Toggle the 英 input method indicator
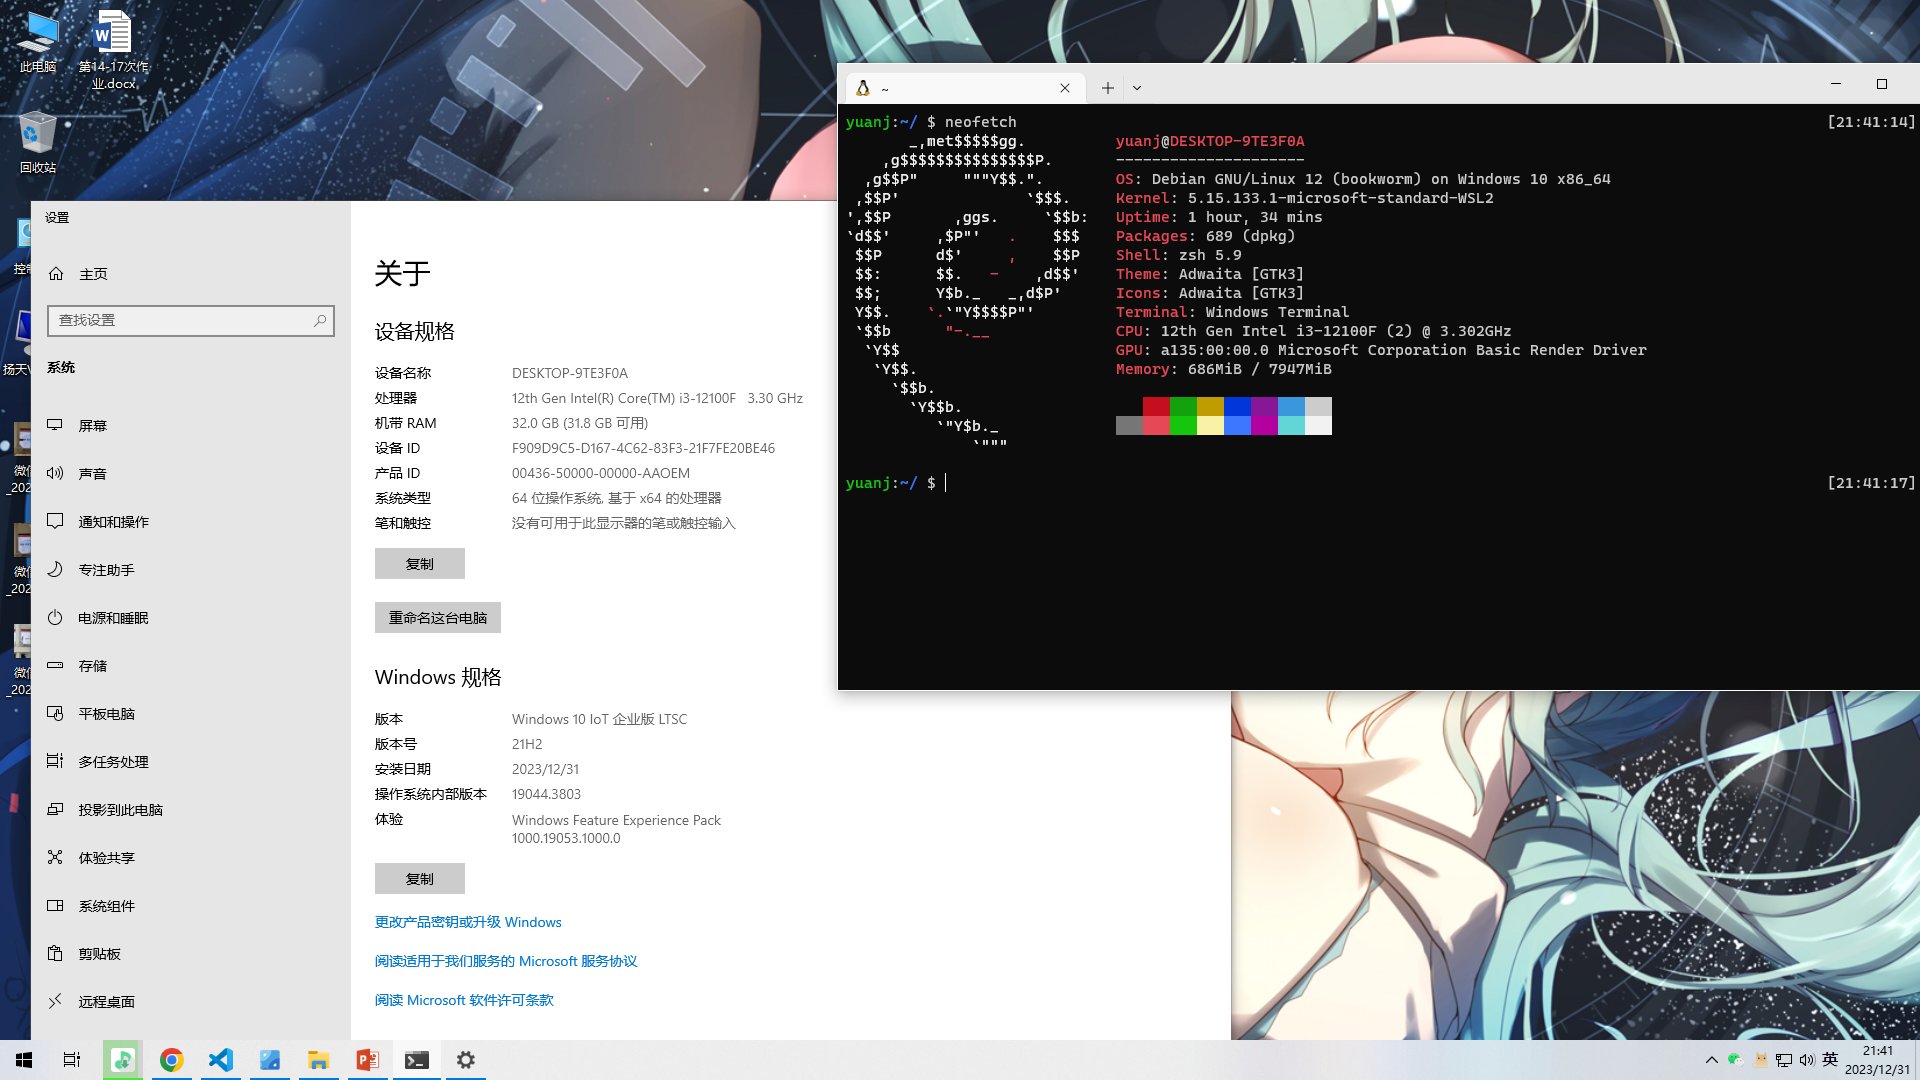Screen dimensions: 1920x1080 [x=1830, y=1060]
